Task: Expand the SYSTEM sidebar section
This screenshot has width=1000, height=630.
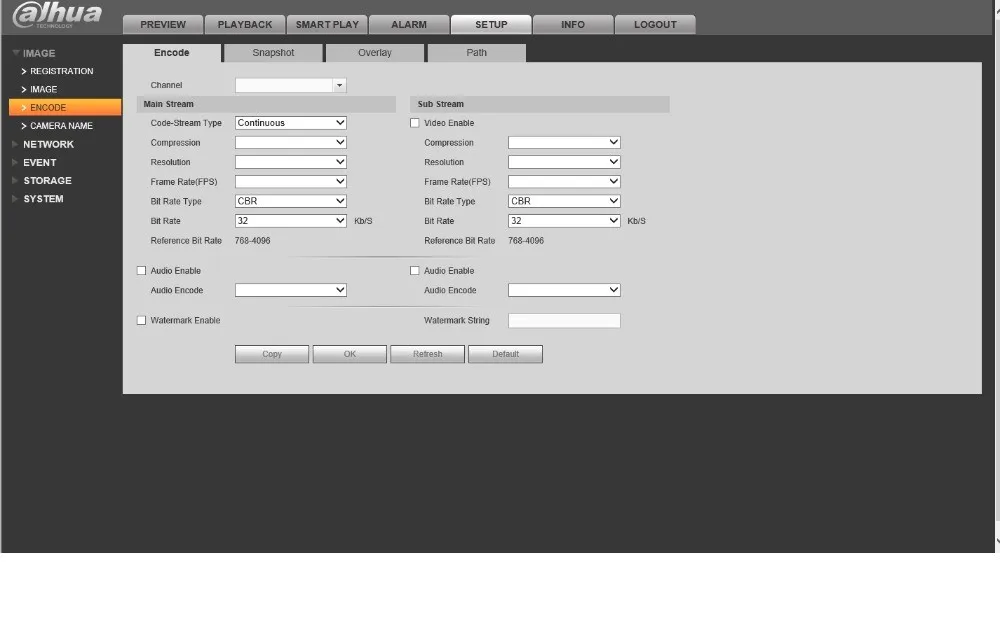Action: (38, 199)
